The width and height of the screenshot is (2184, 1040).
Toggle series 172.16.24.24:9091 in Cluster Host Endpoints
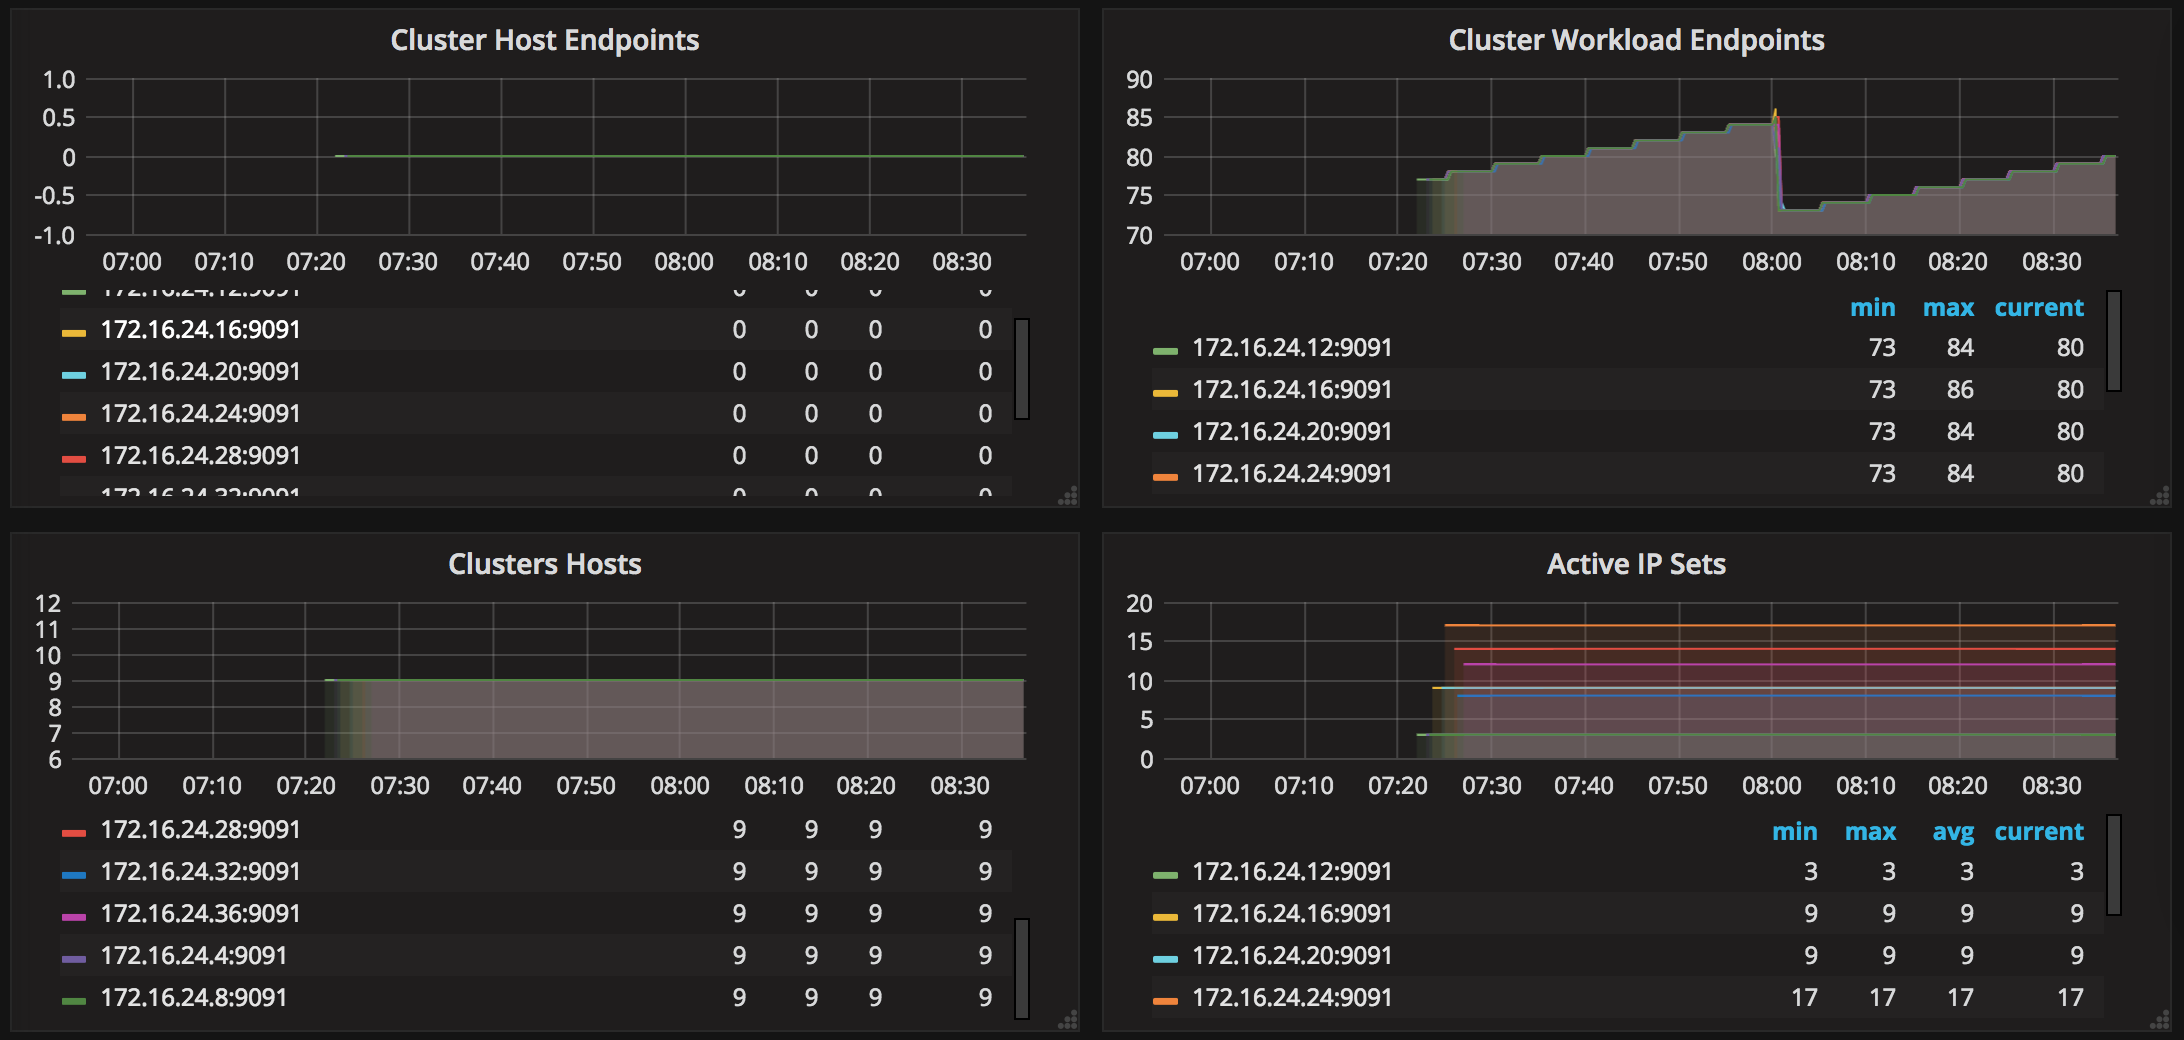[x=201, y=414]
